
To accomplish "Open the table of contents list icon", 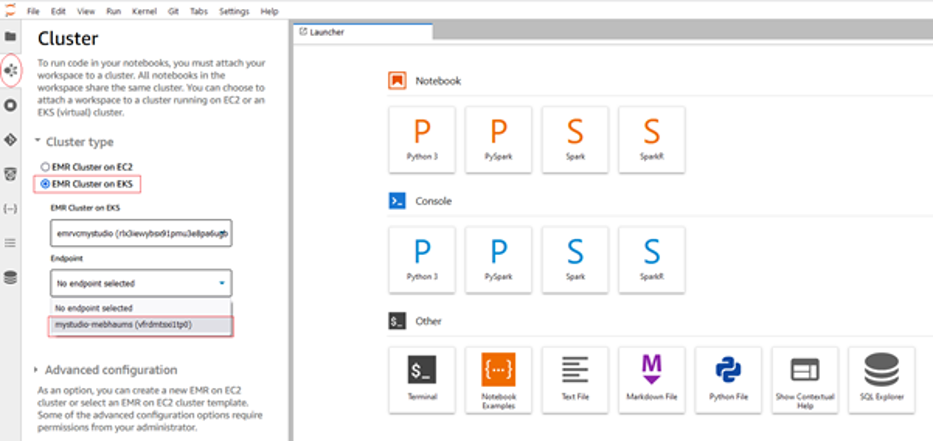I will (x=10, y=243).
